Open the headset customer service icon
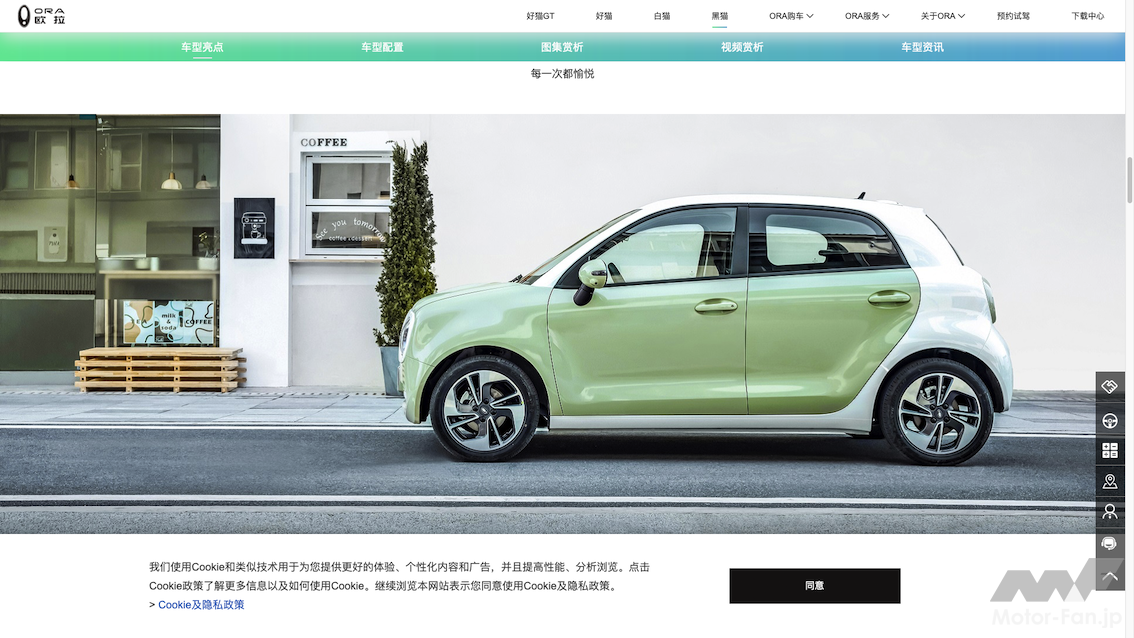The image size is (1134, 638). coord(1109,544)
